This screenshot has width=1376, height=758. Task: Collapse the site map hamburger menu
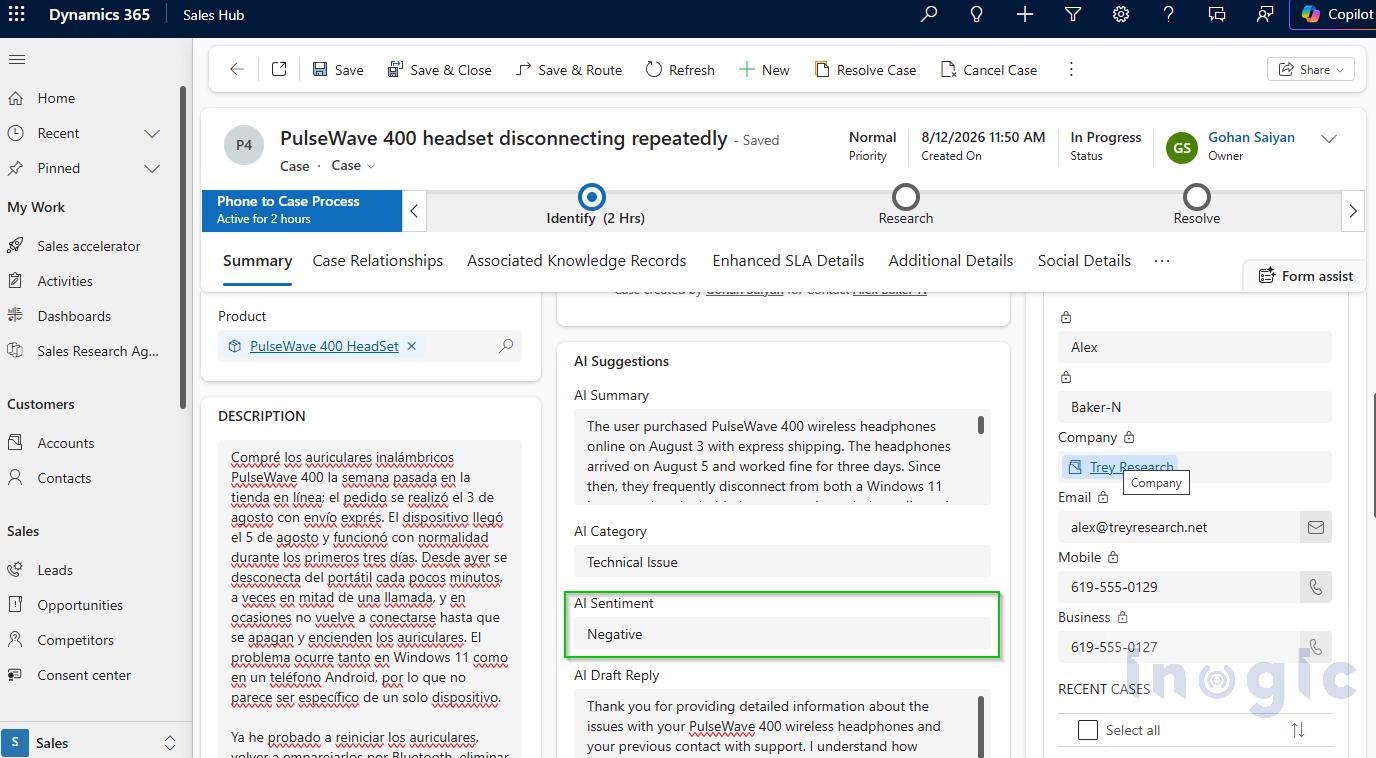point(16,60)
